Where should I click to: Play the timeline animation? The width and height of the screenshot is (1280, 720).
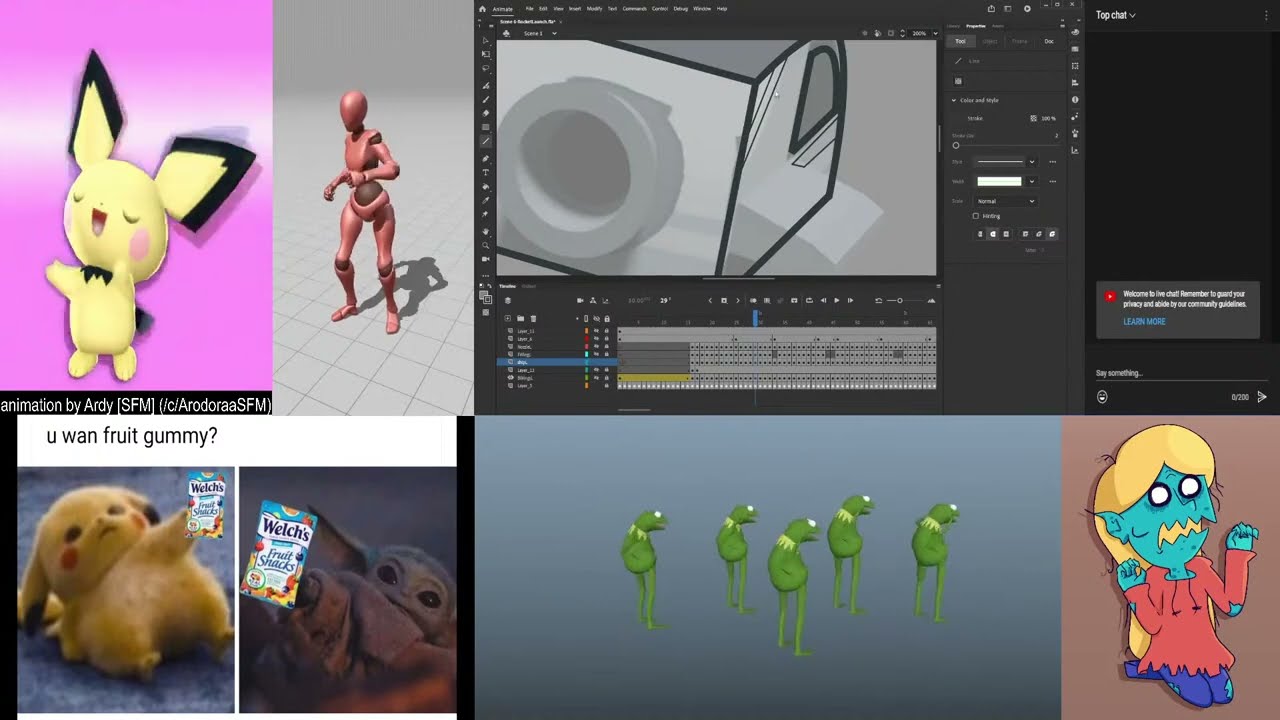tap(837, 301)
